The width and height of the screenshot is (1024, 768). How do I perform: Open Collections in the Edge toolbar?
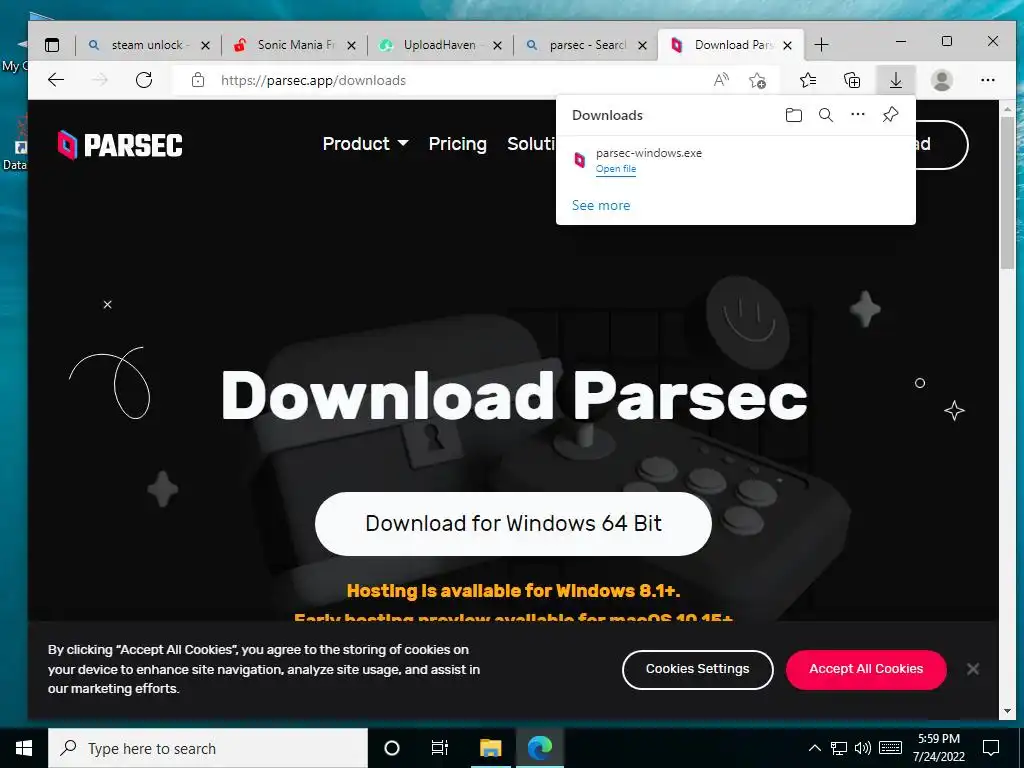[x=852, y=80]
